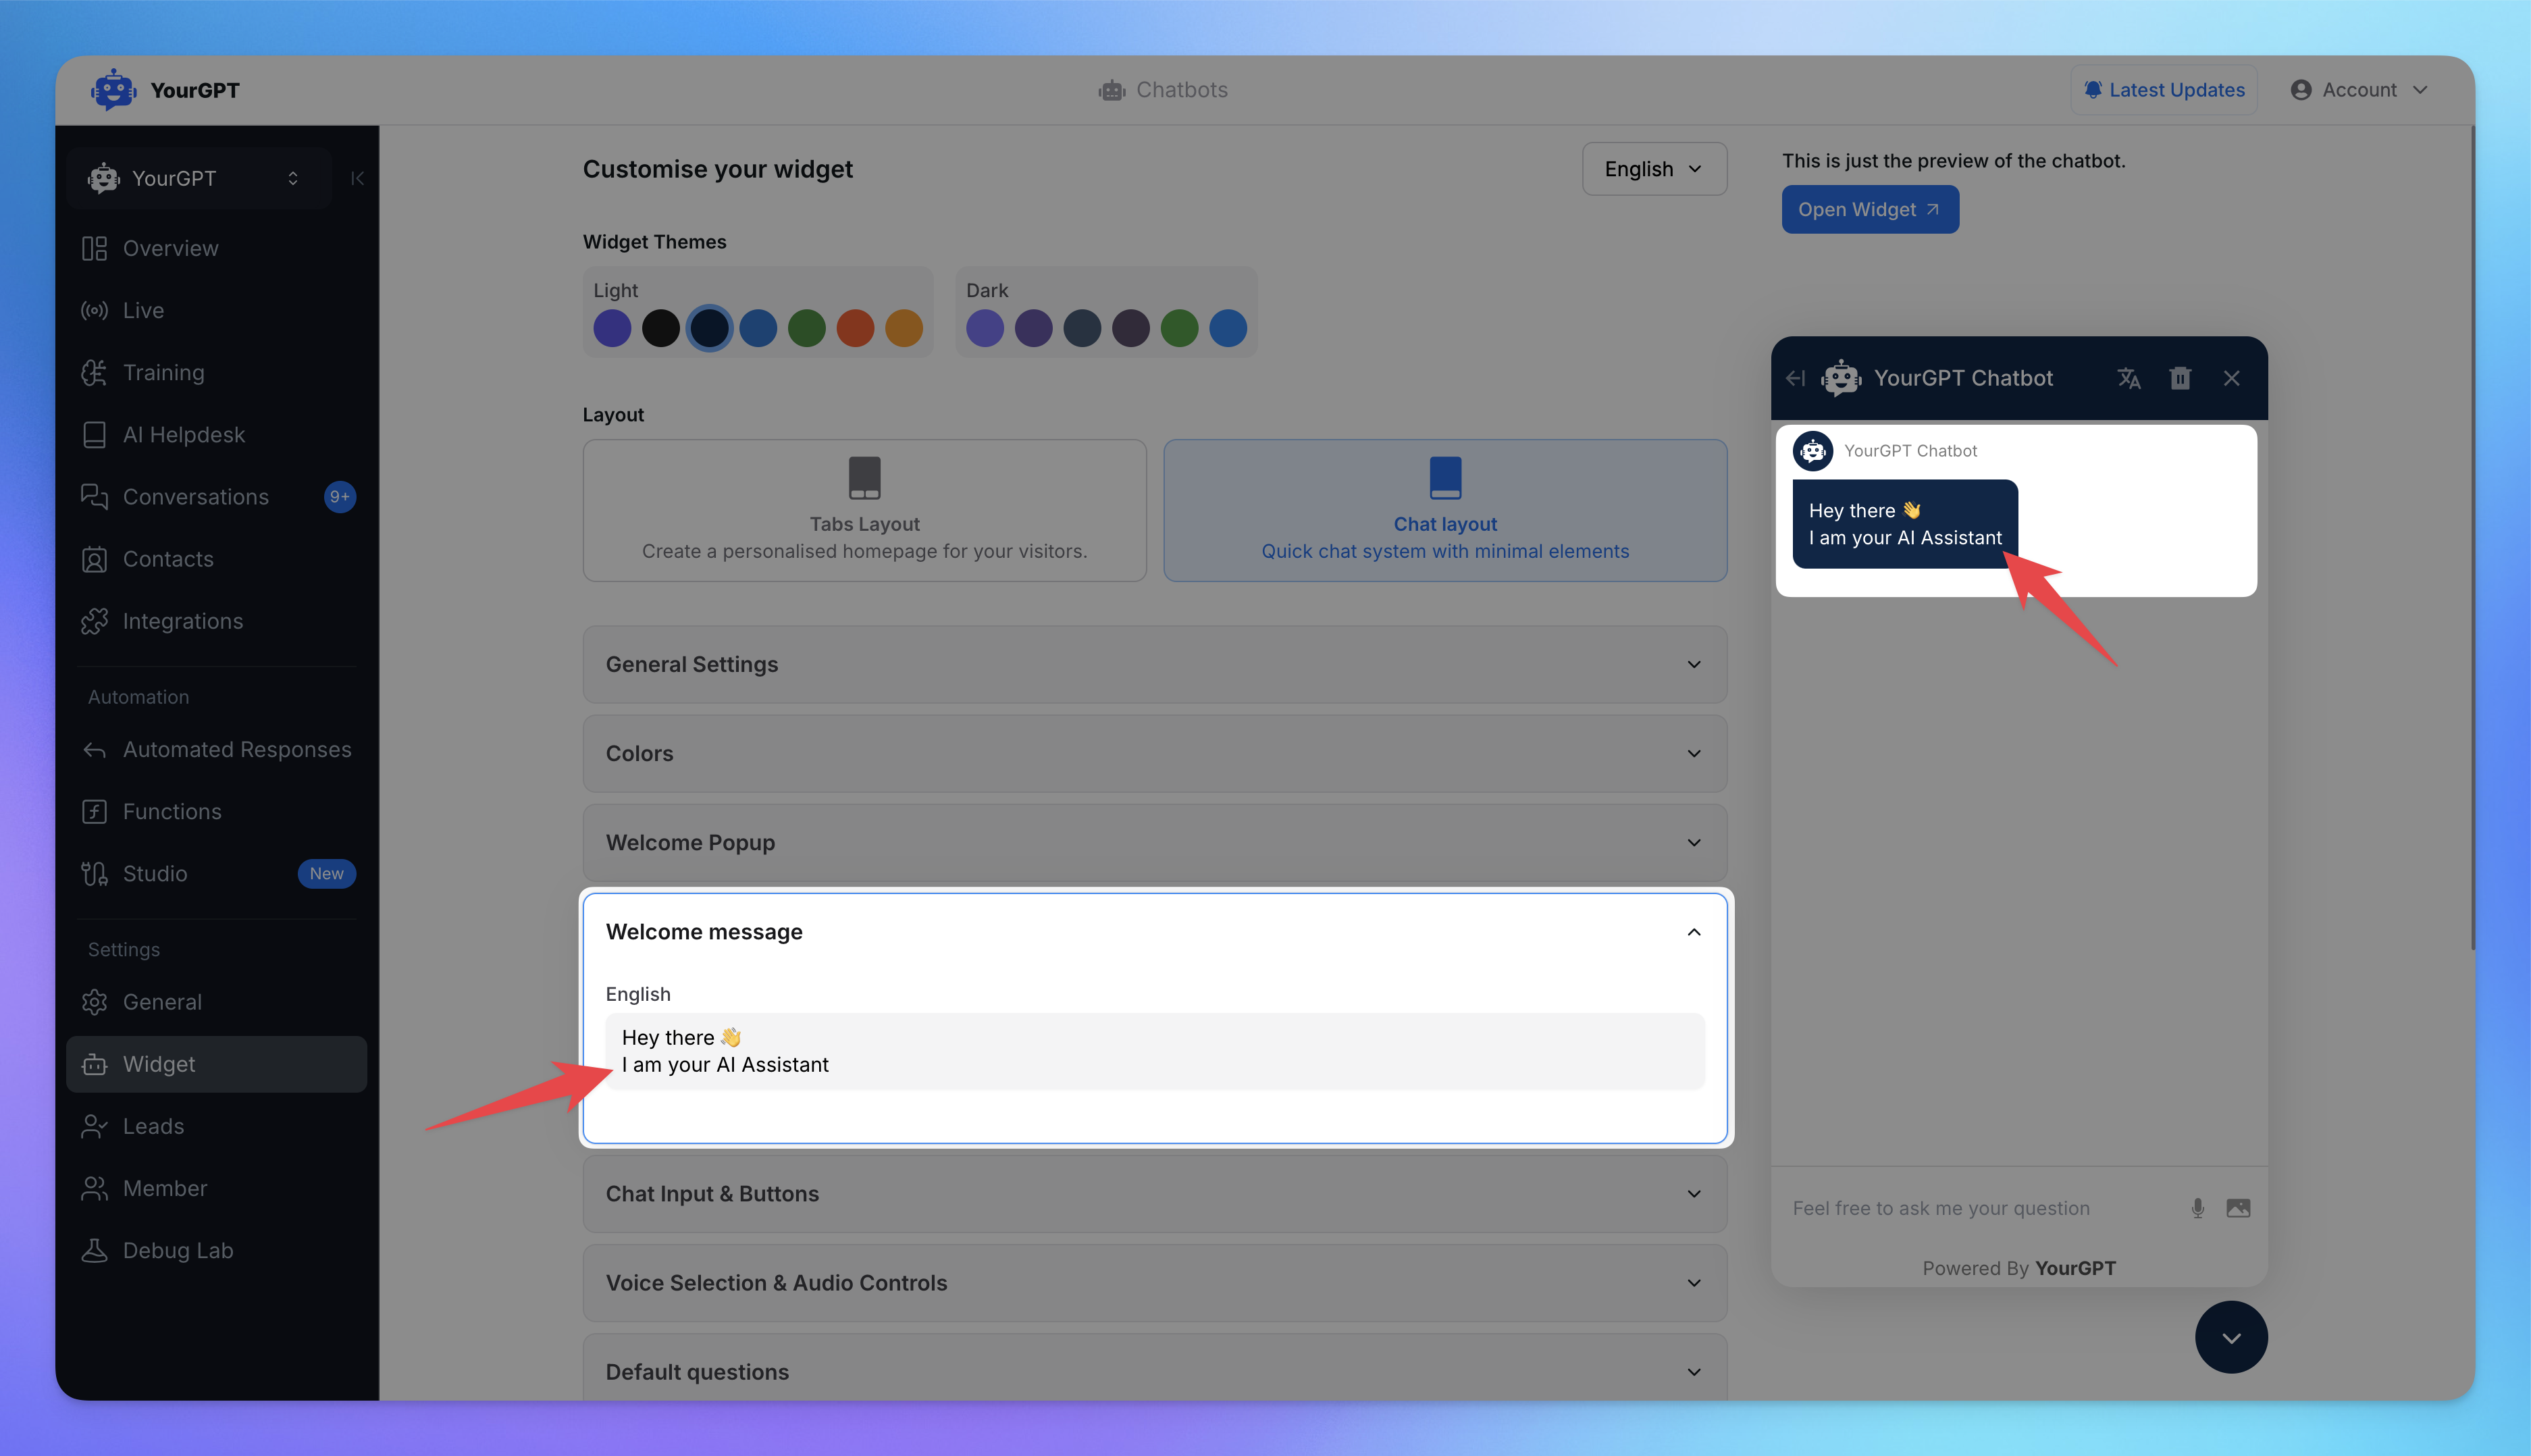The image size is (2531, 1456).
Task: Click the bell icon in Latest Updates
Action: click(2093, 90)
